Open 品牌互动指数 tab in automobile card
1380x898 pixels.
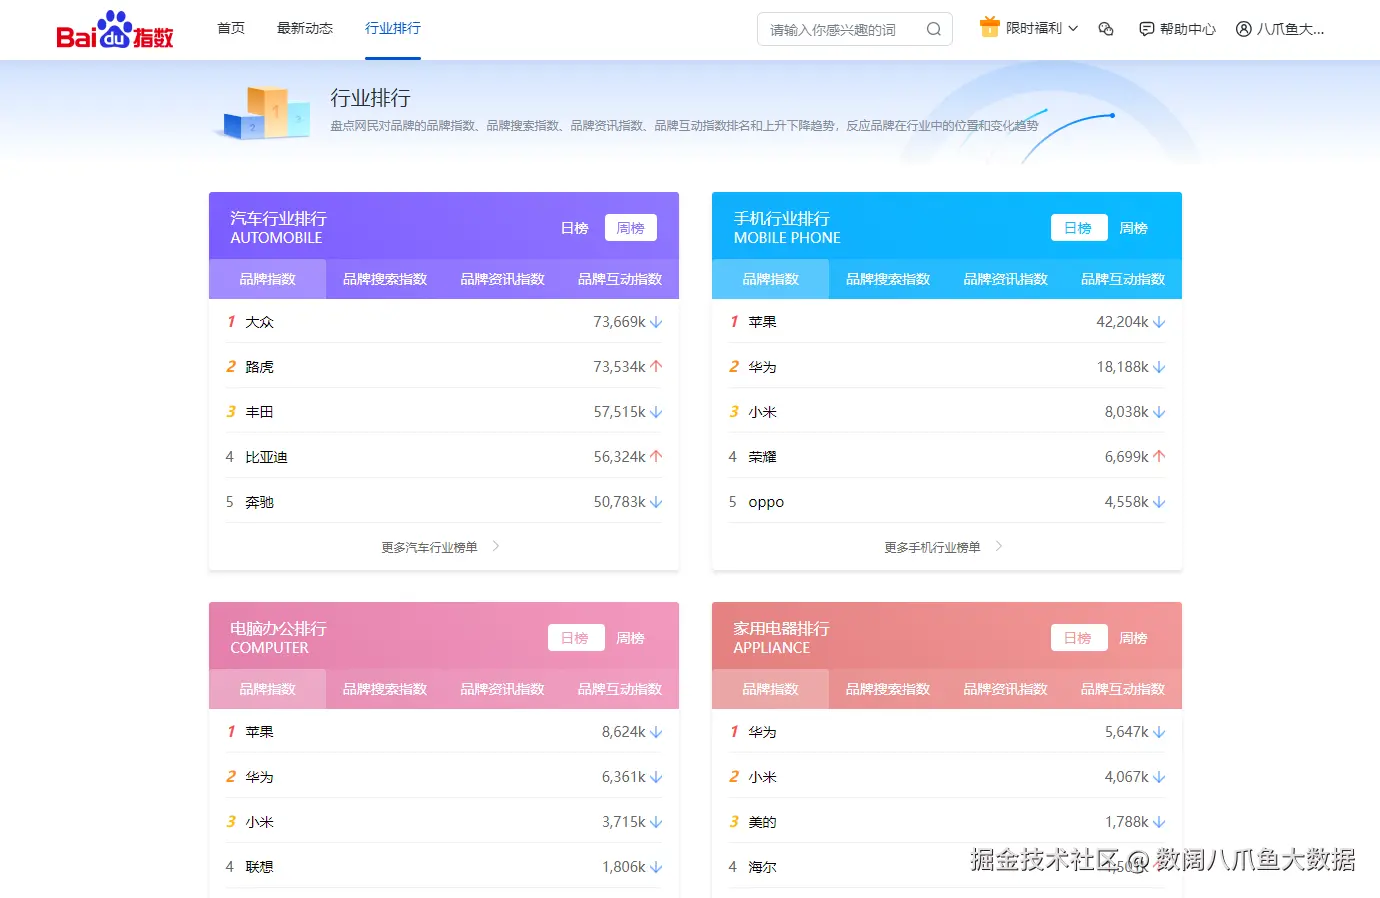click(620, 279)
